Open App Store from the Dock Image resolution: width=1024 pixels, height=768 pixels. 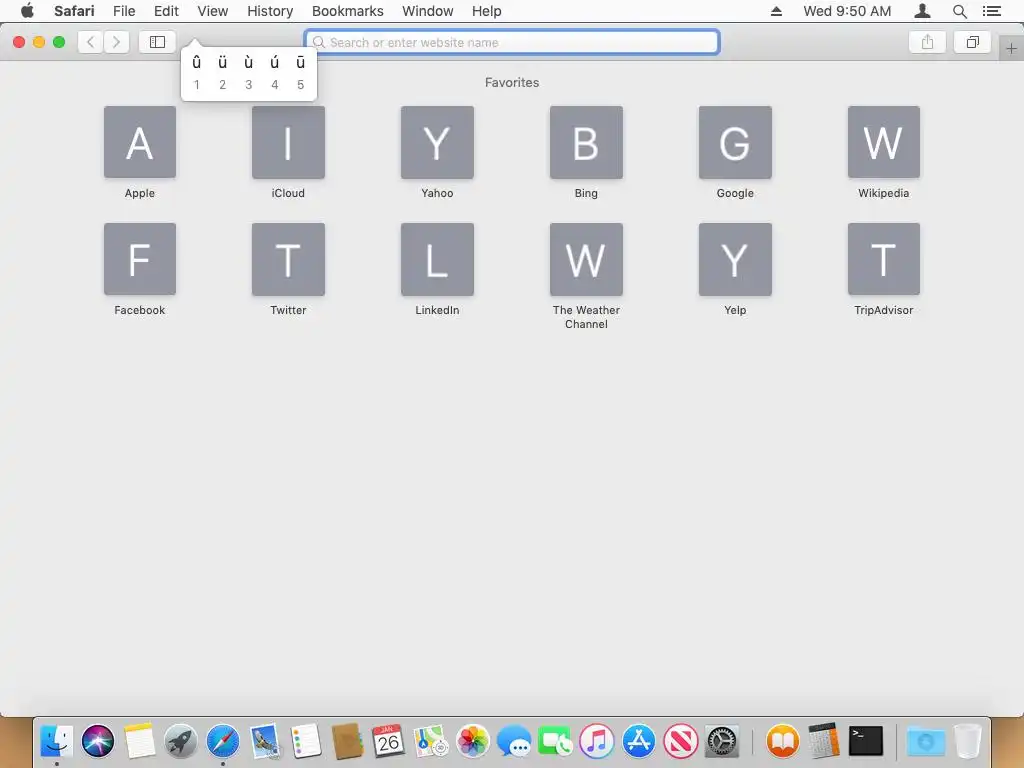click(x=638, y=741)
